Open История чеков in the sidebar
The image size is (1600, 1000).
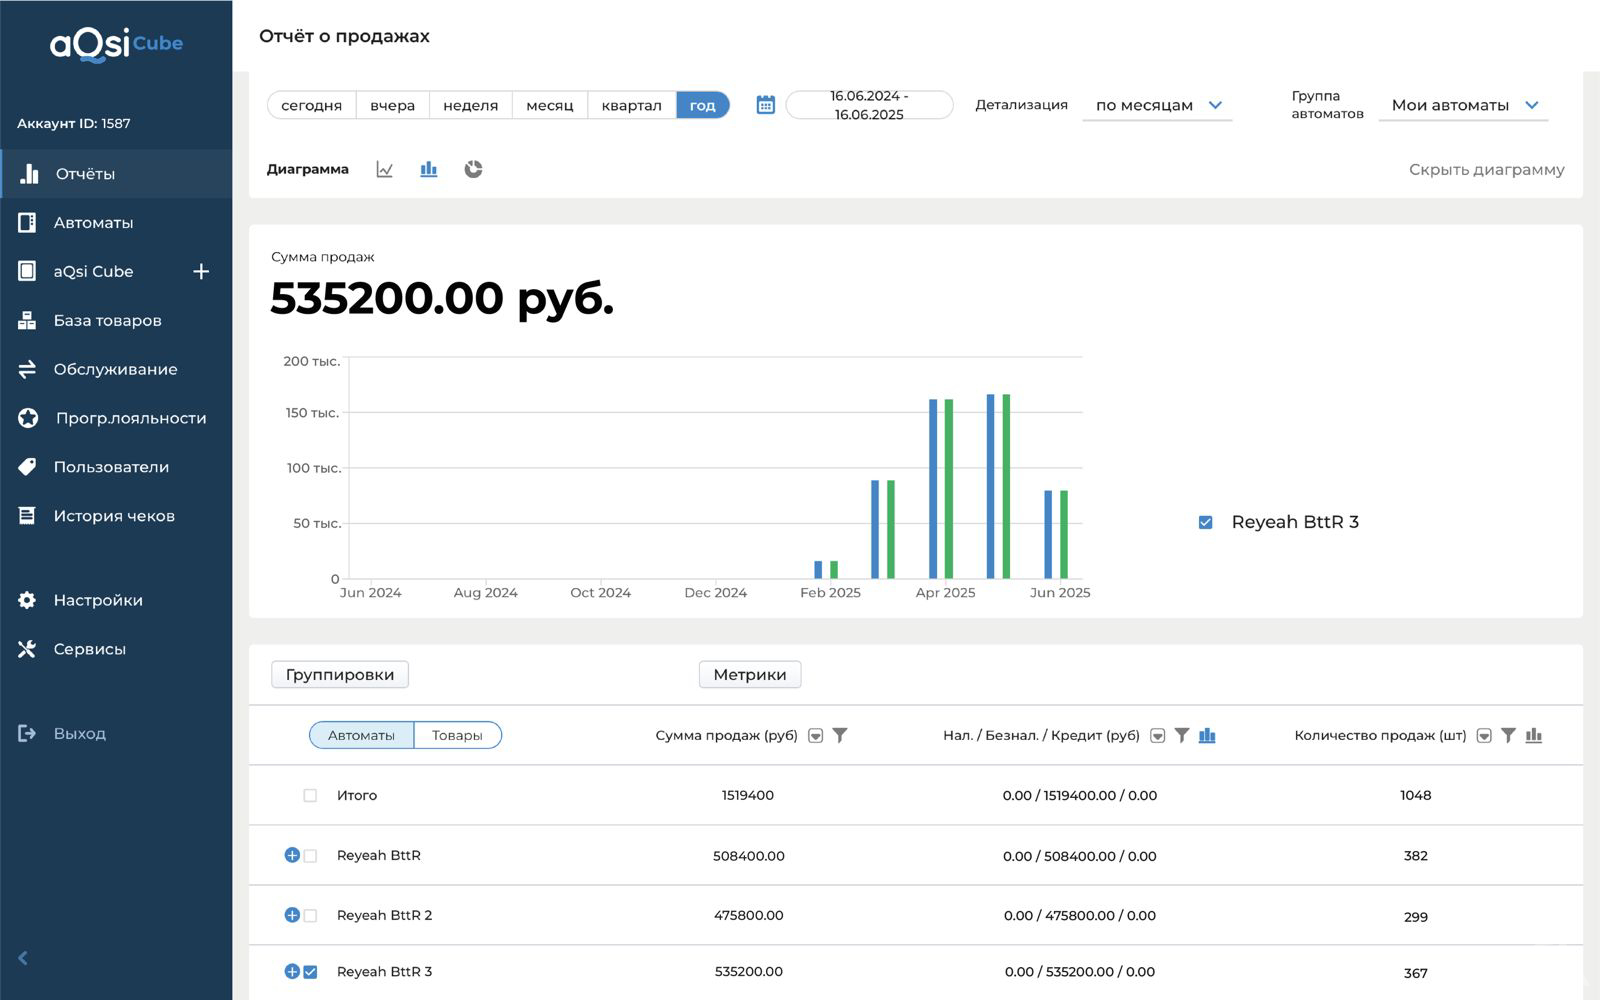pyautogui.click(x=116, y=516)
